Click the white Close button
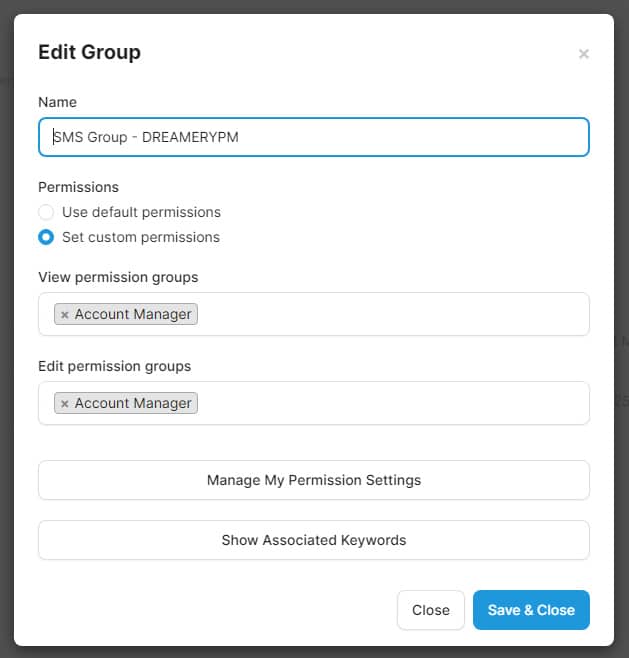 (x=430, y=610)
